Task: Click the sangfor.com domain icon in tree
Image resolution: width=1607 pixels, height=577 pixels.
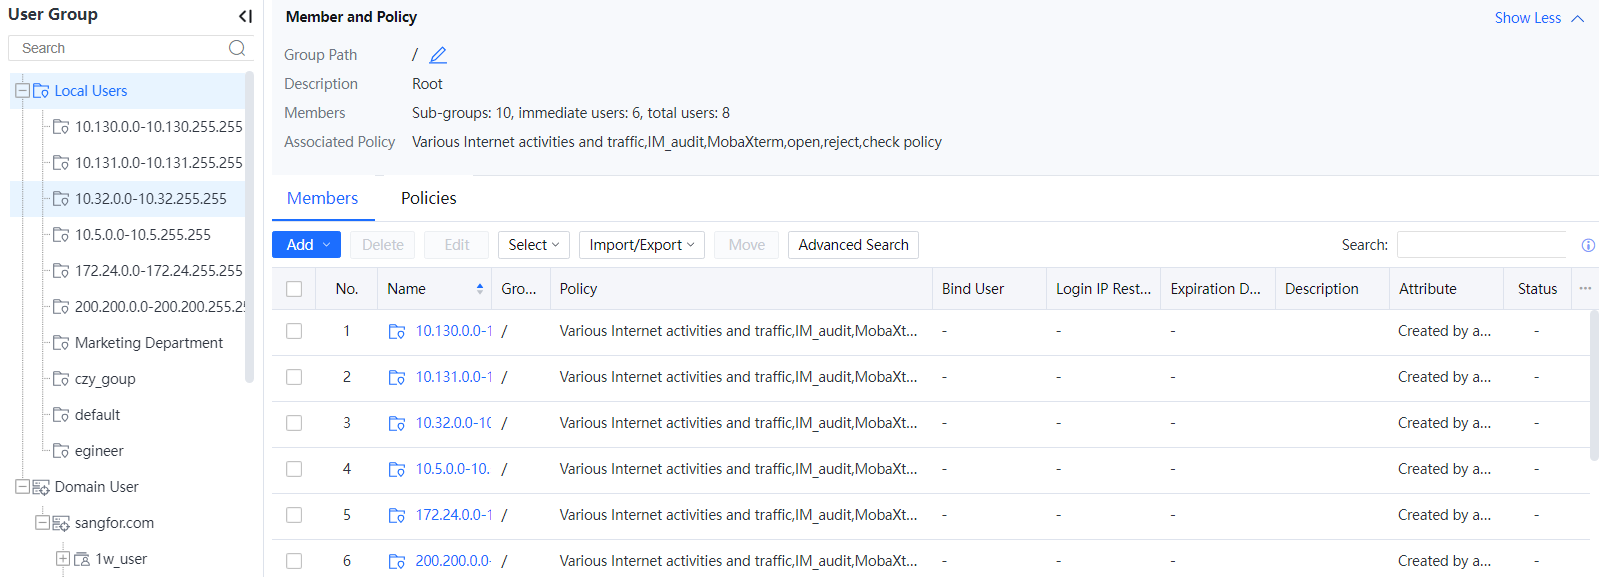Action: pos(61,523)
